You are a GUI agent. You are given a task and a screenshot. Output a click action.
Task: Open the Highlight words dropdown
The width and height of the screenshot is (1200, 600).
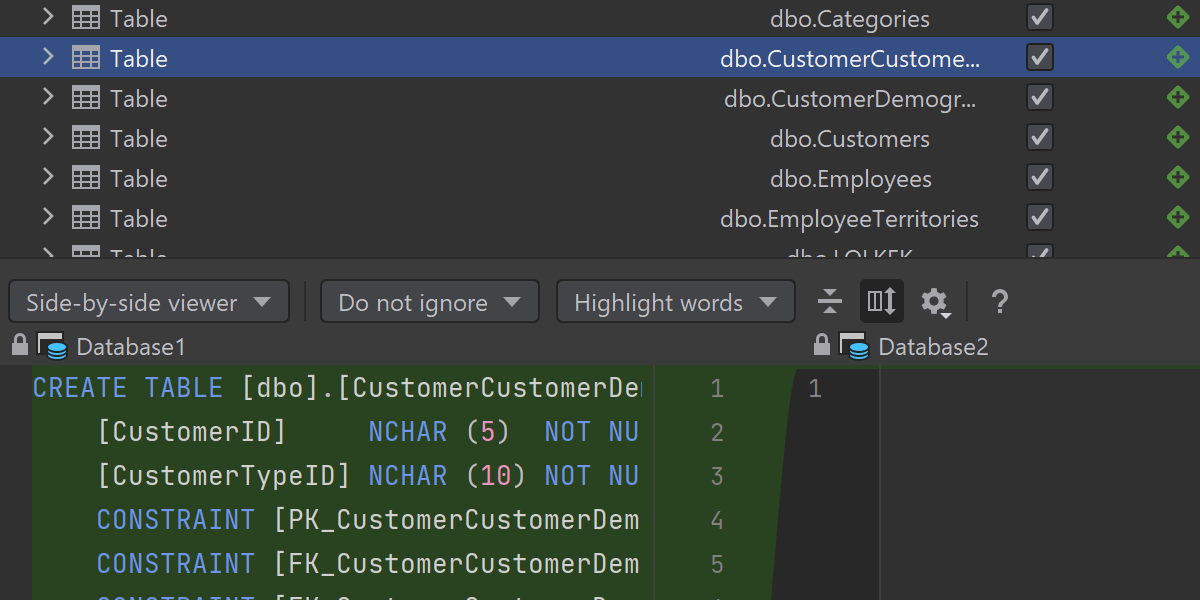point(675,302)
